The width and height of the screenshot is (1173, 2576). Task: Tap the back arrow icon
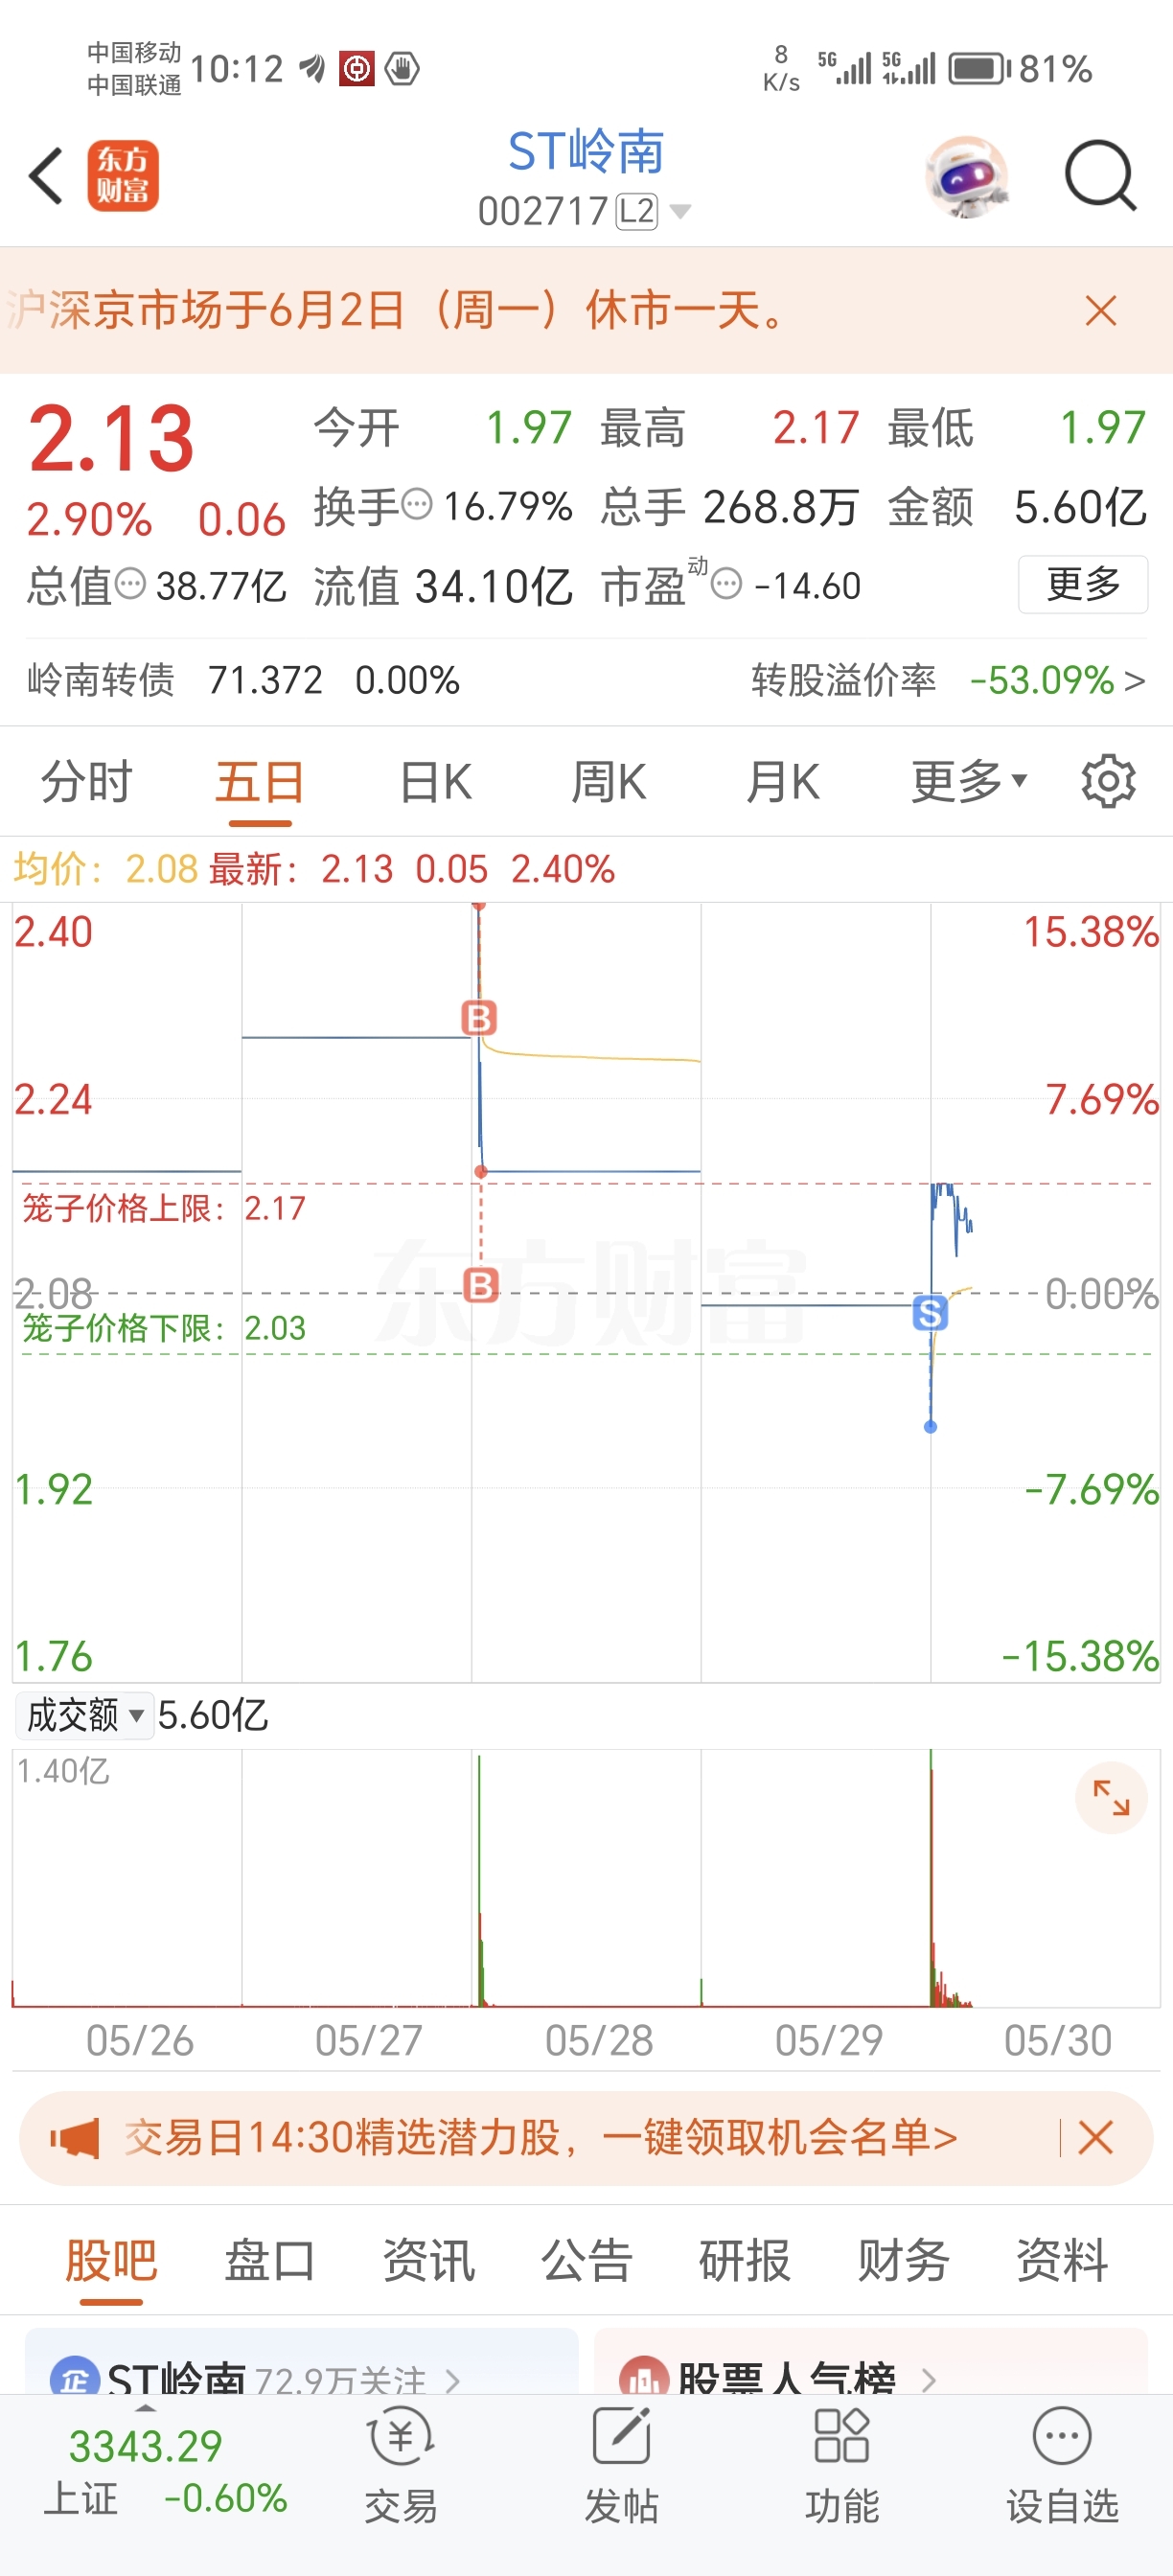pyautogui.click(x=46, y=176)
